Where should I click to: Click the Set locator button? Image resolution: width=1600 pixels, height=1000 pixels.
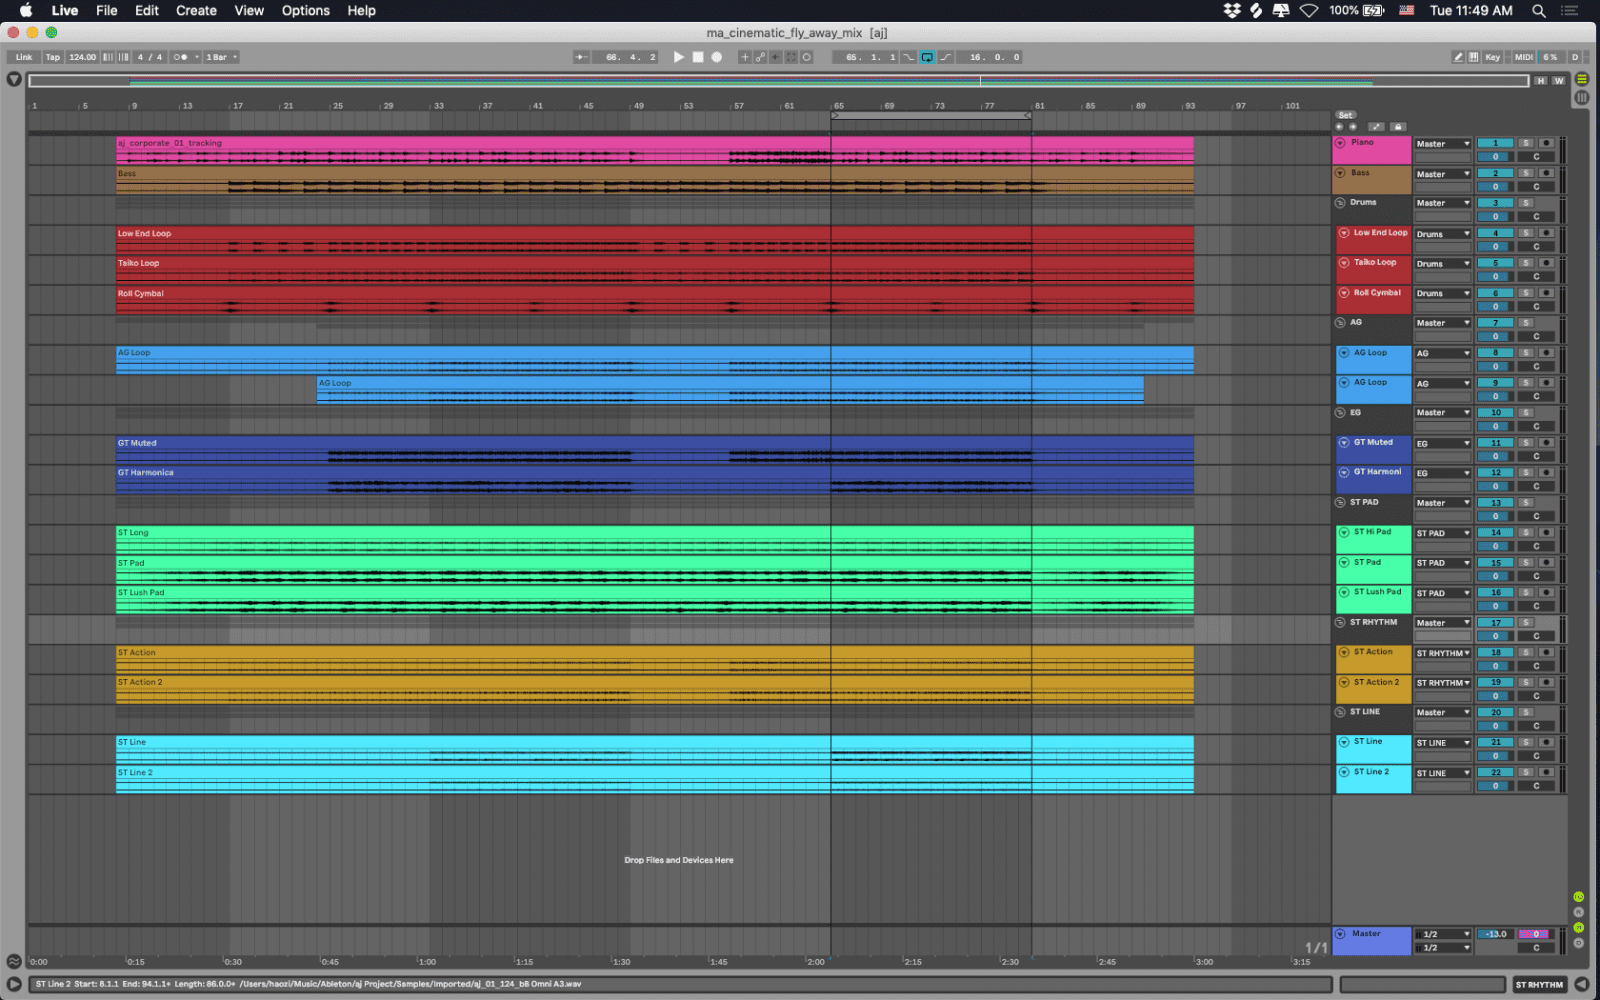[x=1346, y=115]
